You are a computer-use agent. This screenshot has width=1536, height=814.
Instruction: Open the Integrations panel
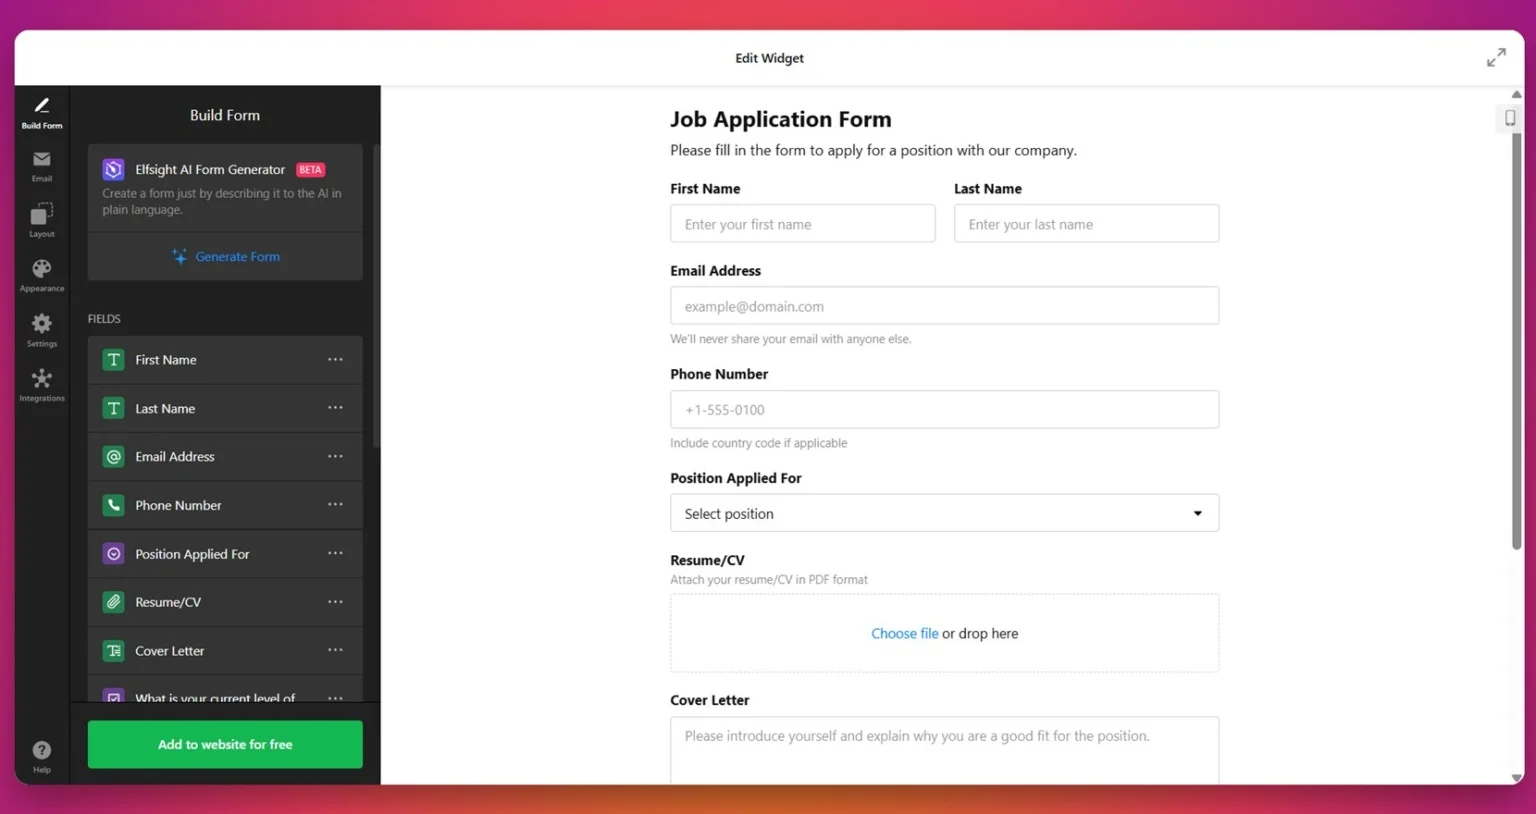point(41,384)
